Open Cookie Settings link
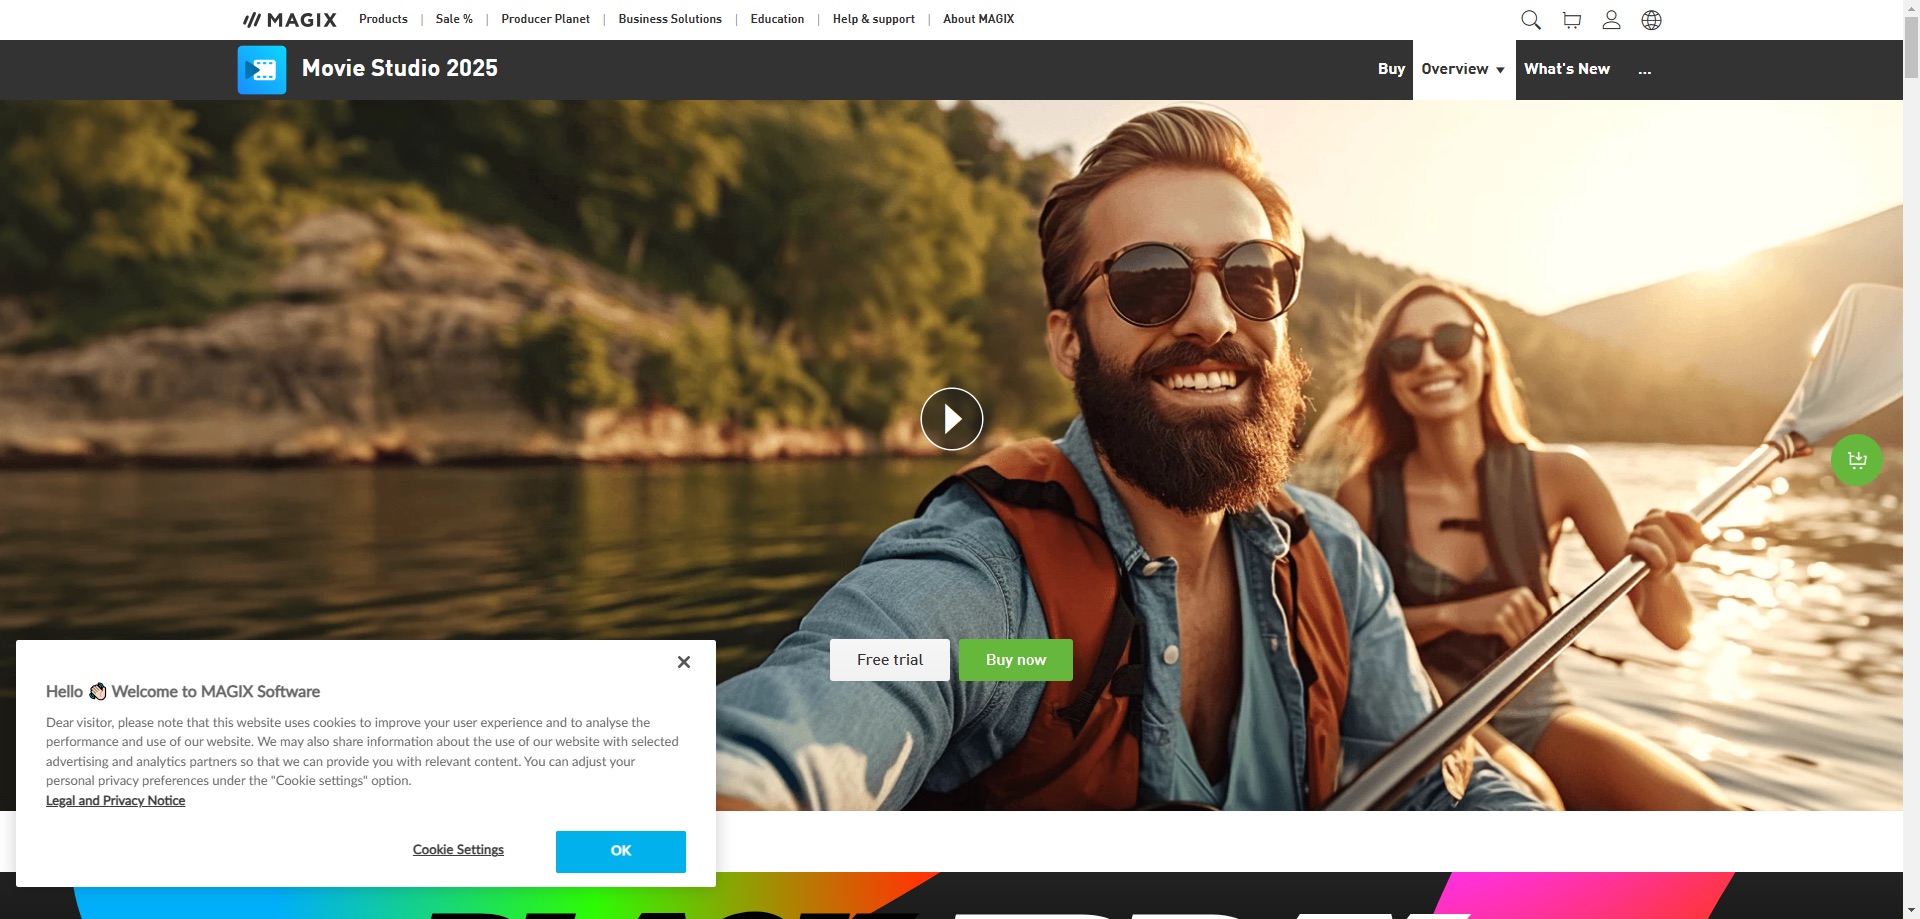Image resolution: width=1920 pixels, height=919 pixels. [458, 850]
